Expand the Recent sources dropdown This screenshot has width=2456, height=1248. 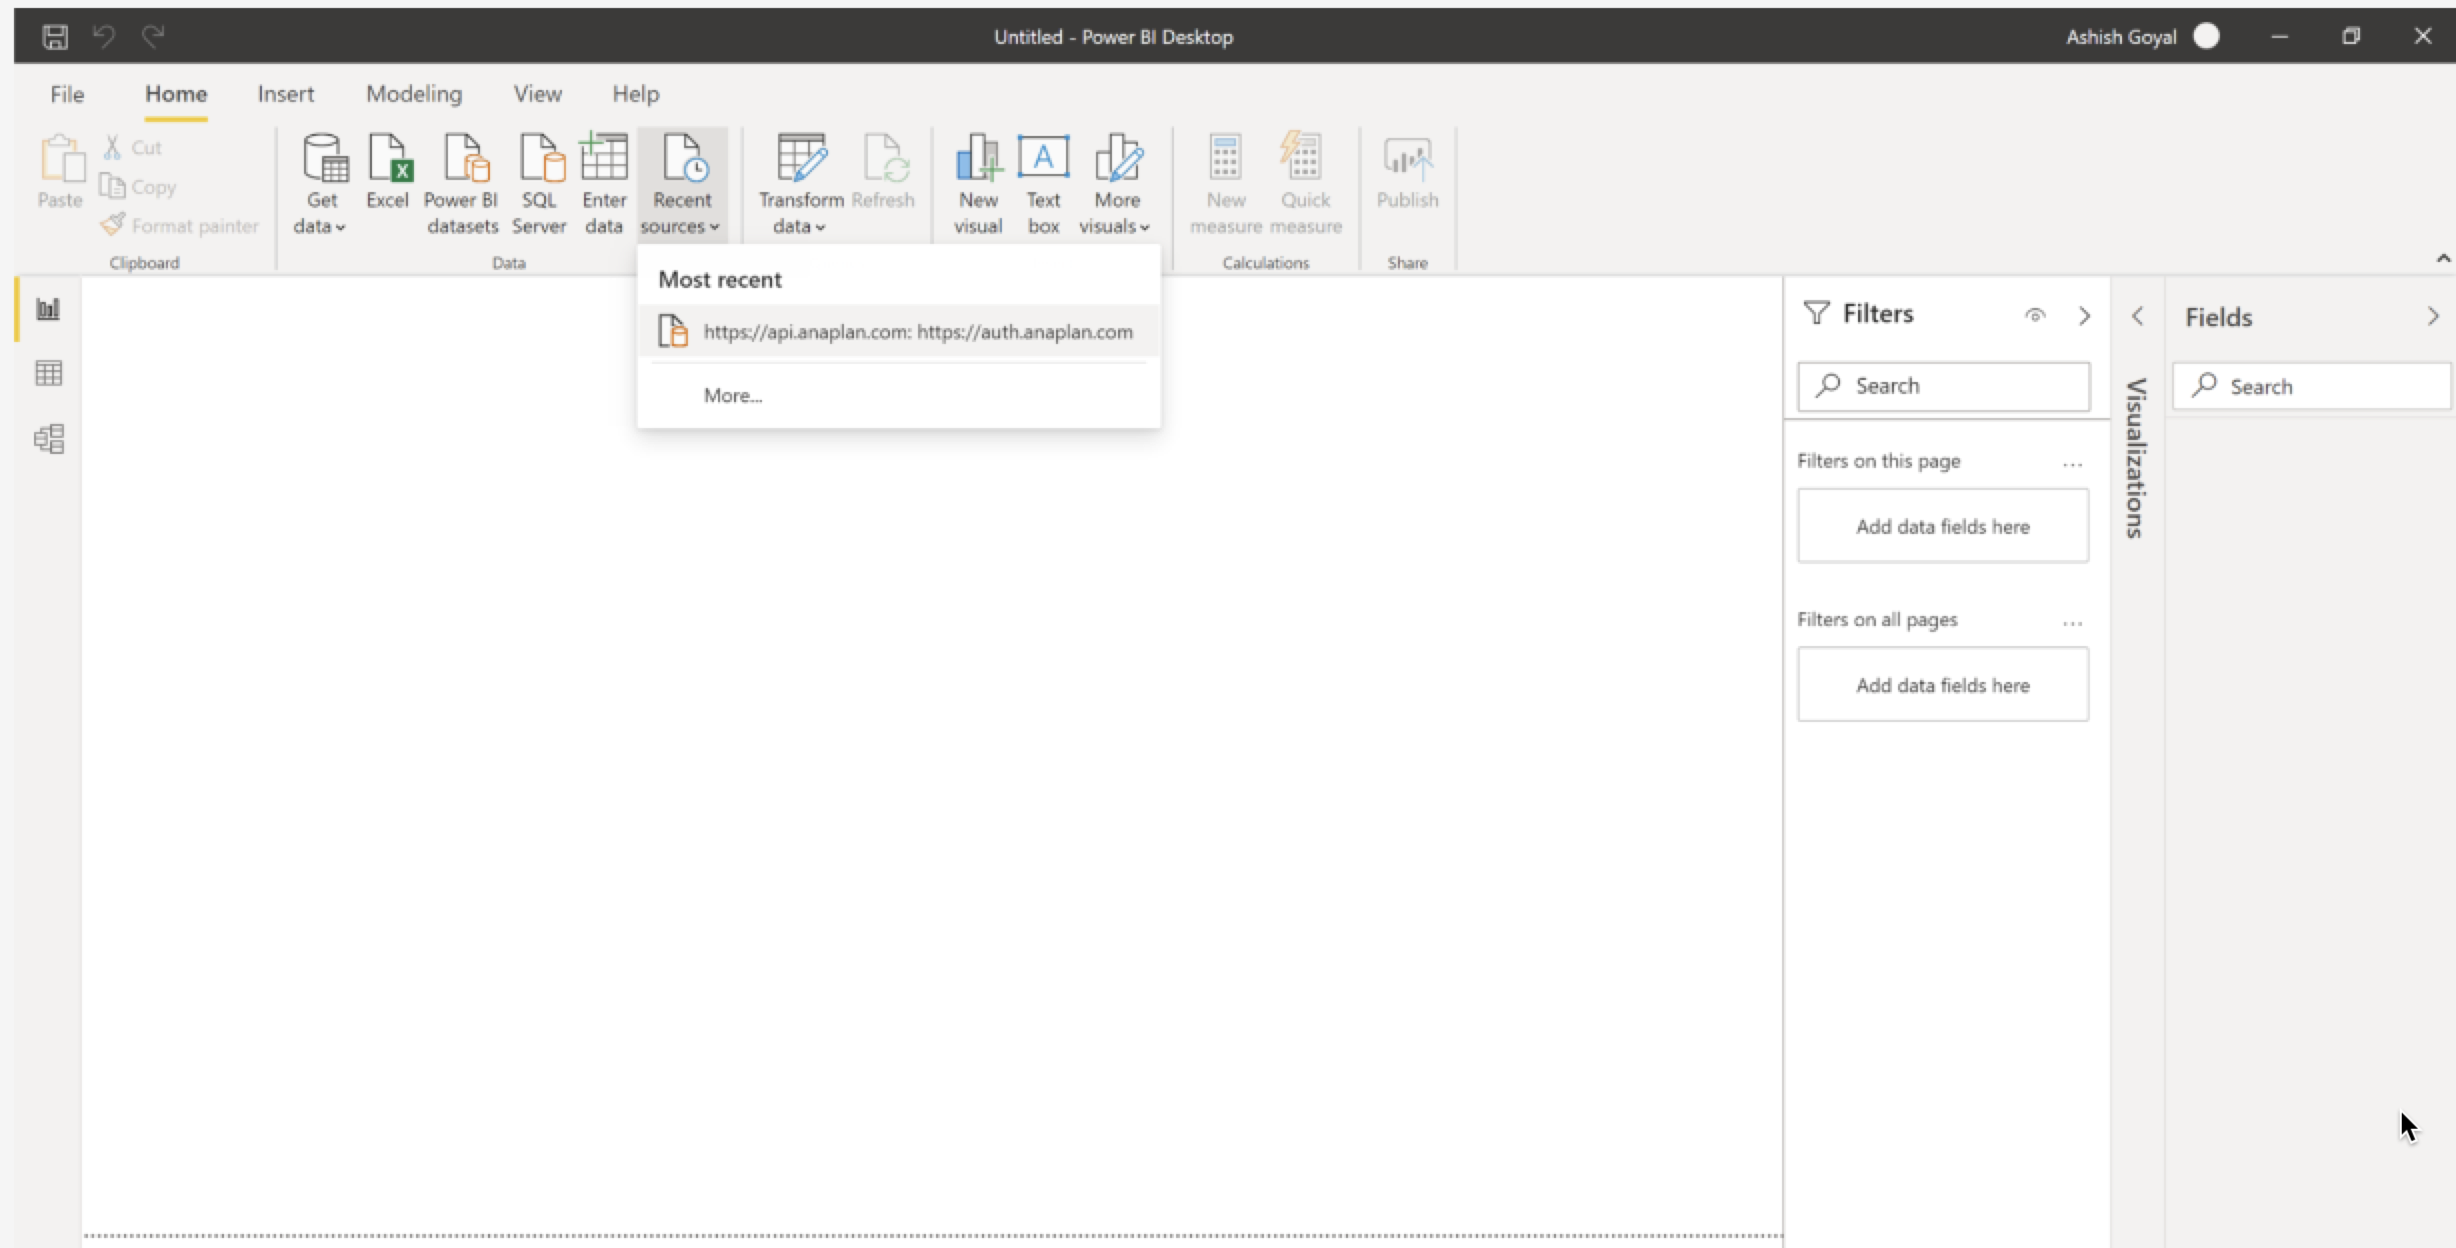pos(681,181)
